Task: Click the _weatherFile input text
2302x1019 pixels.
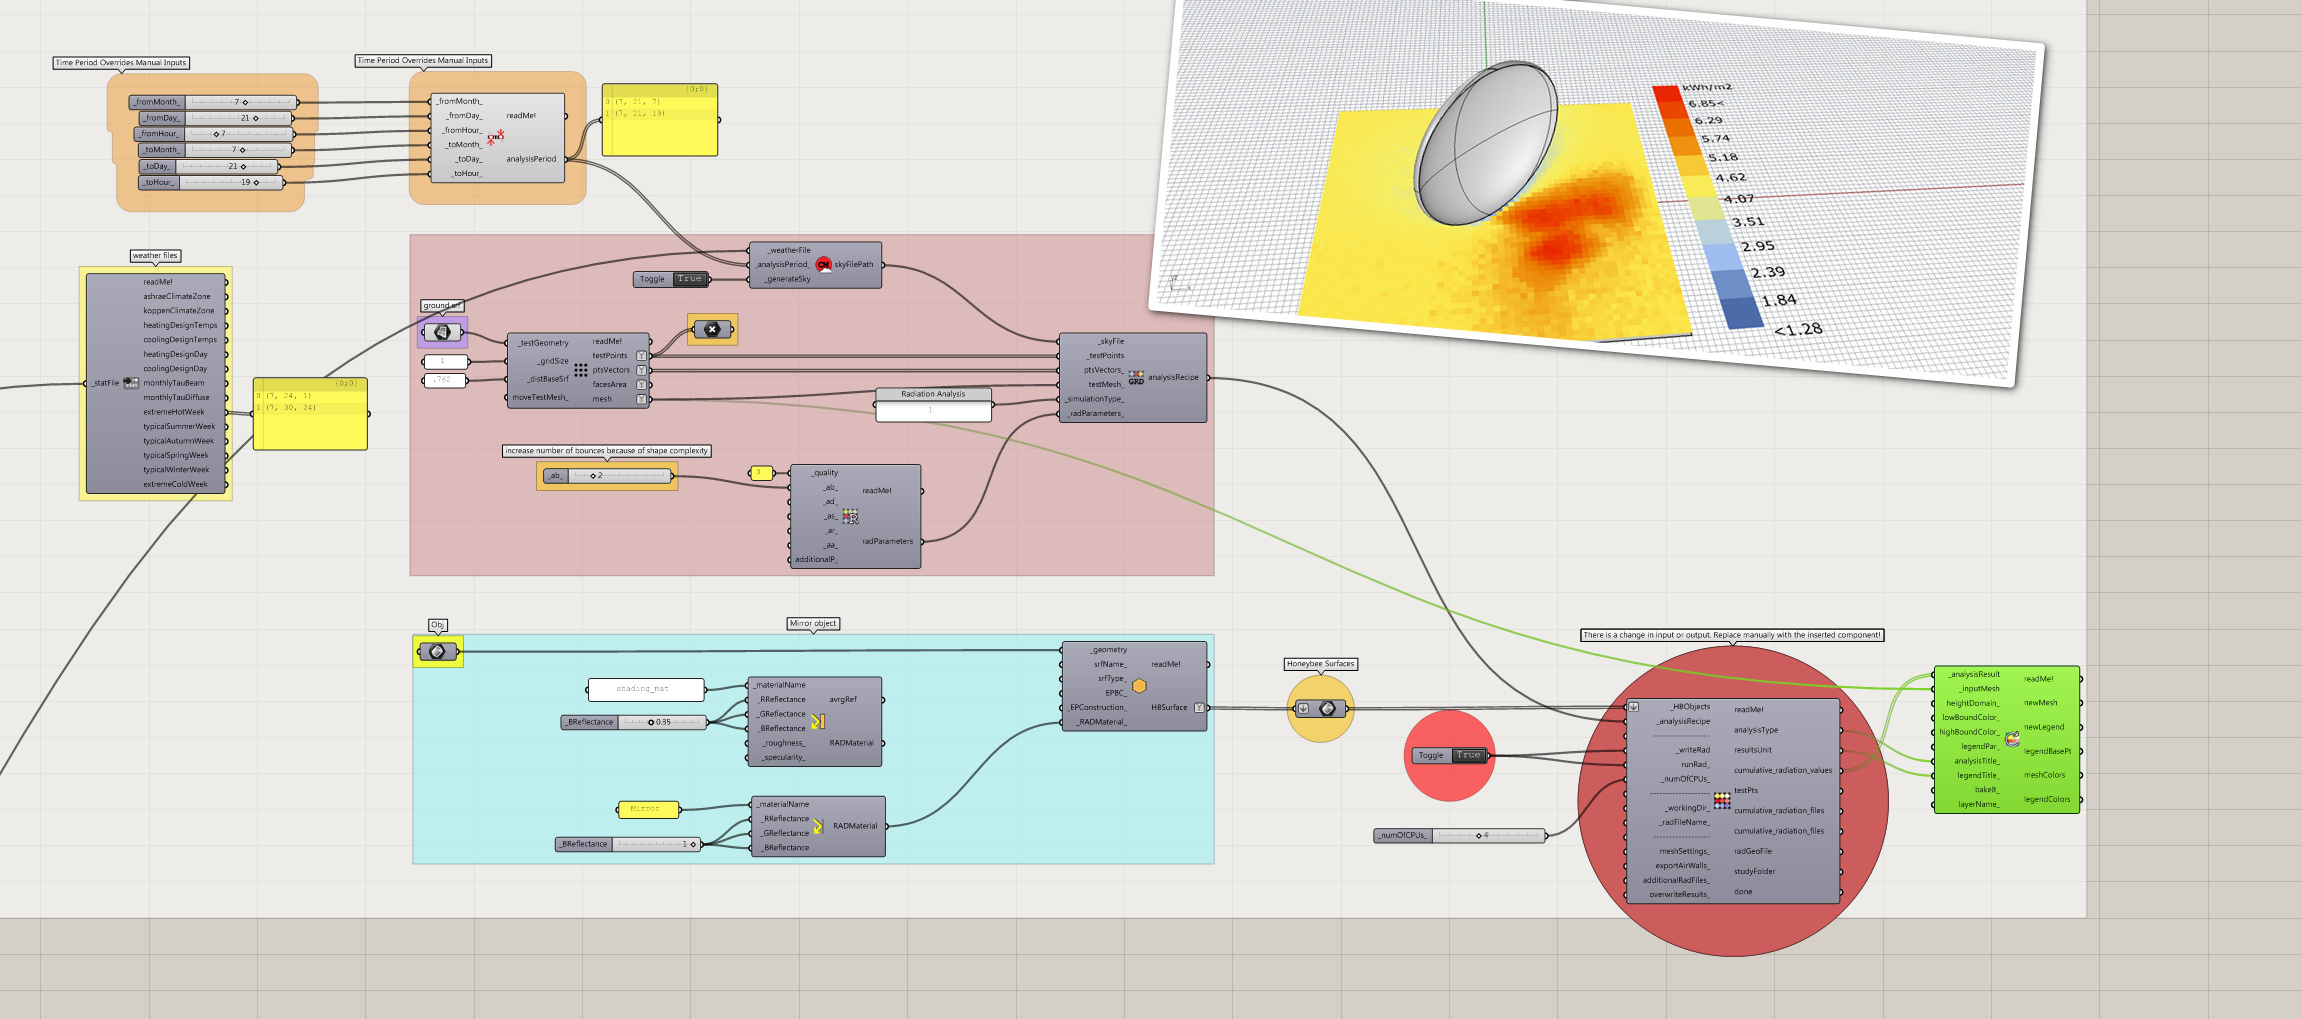Action: [788, 251]
